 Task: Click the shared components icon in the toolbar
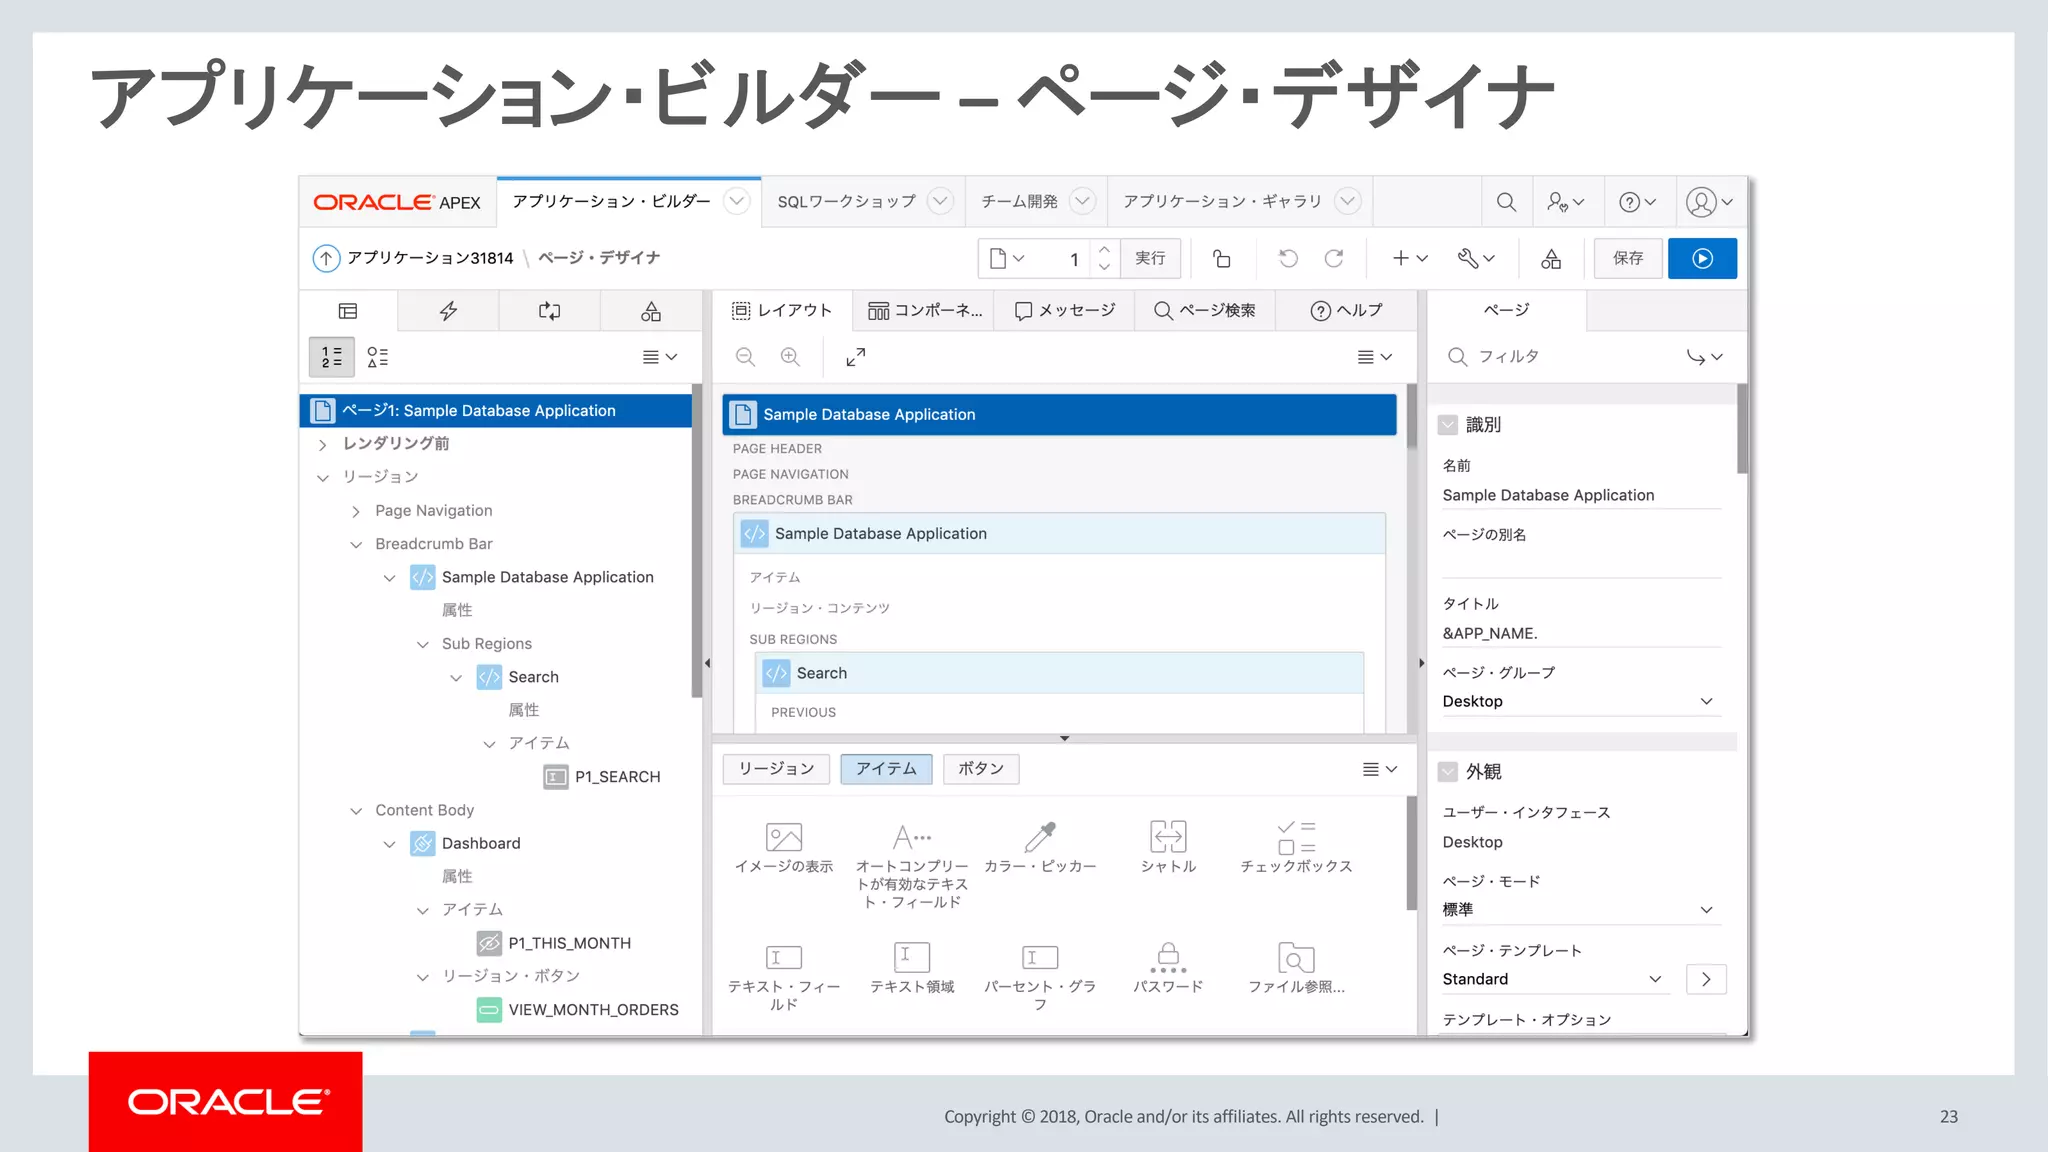(1551, 259)
